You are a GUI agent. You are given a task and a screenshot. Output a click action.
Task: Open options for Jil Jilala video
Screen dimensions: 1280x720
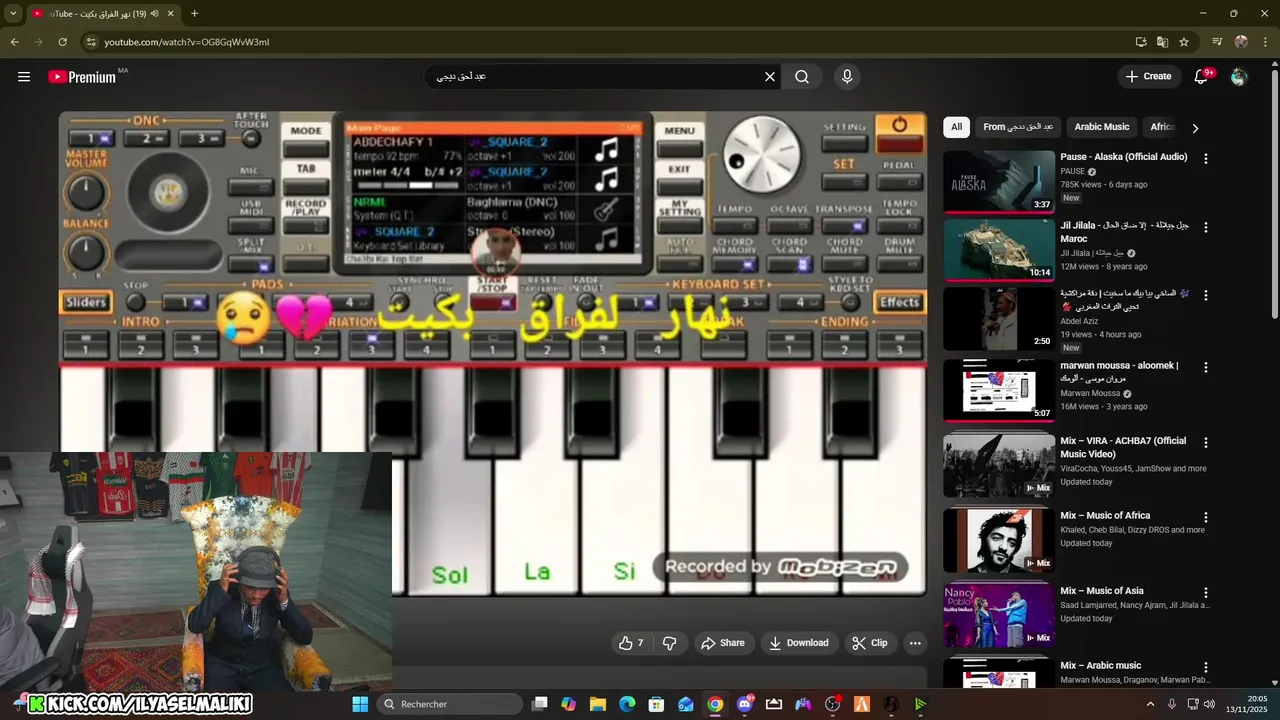(1205, 227)
